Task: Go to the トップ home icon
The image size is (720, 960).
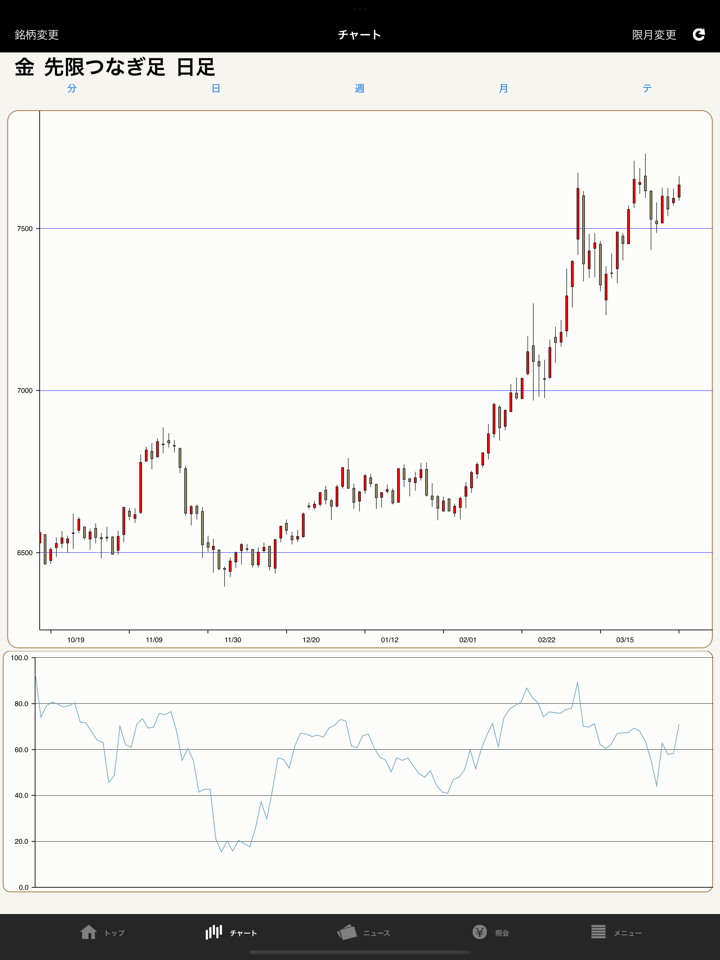Action: click(89, 932)
